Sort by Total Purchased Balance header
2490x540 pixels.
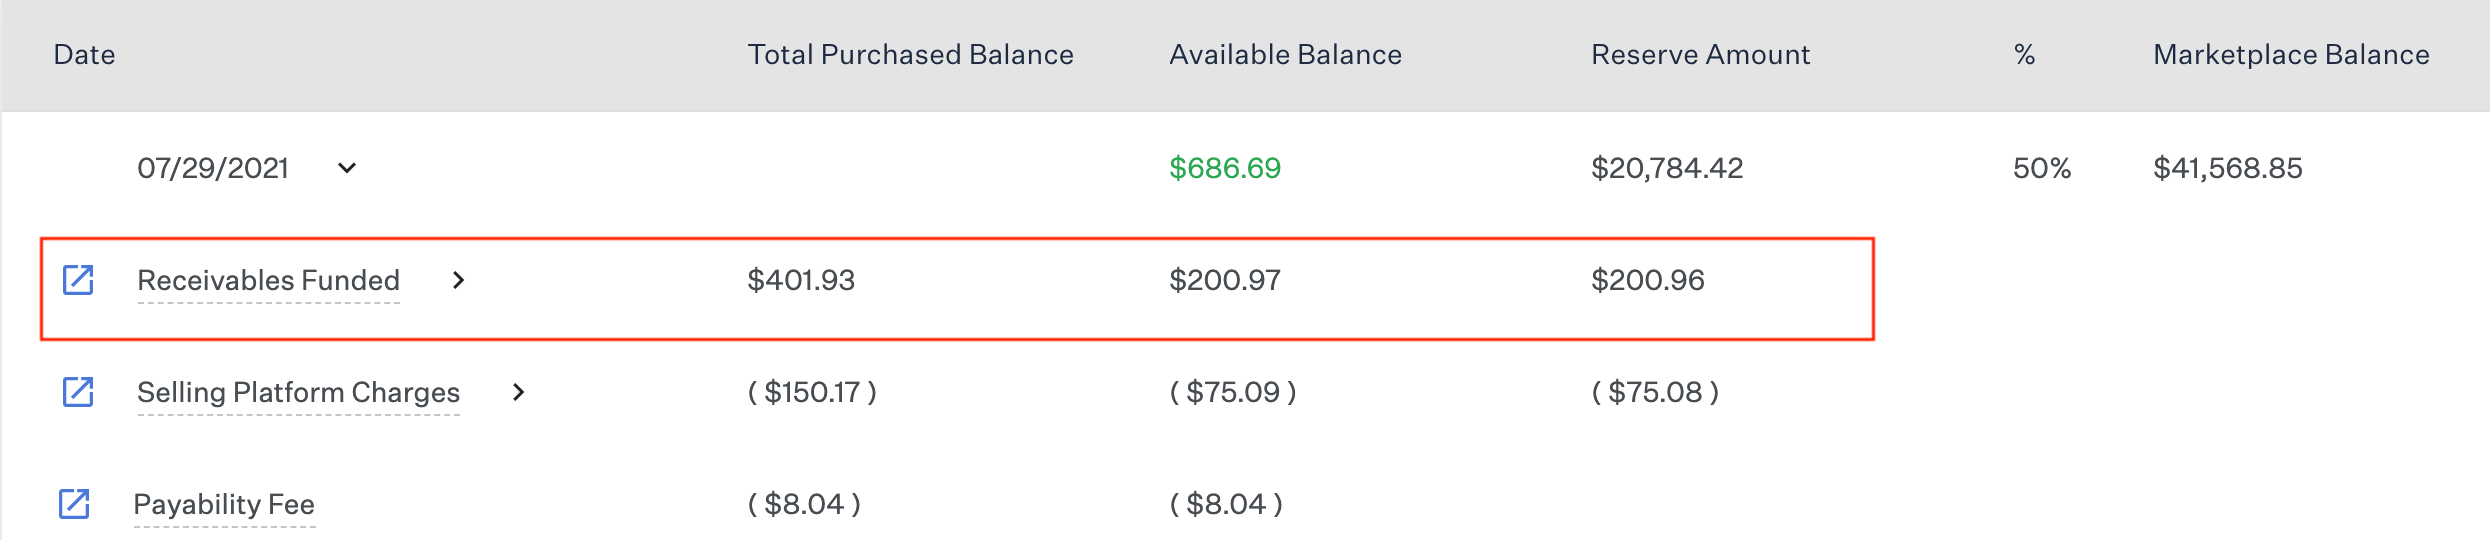(x=910, y=54)
